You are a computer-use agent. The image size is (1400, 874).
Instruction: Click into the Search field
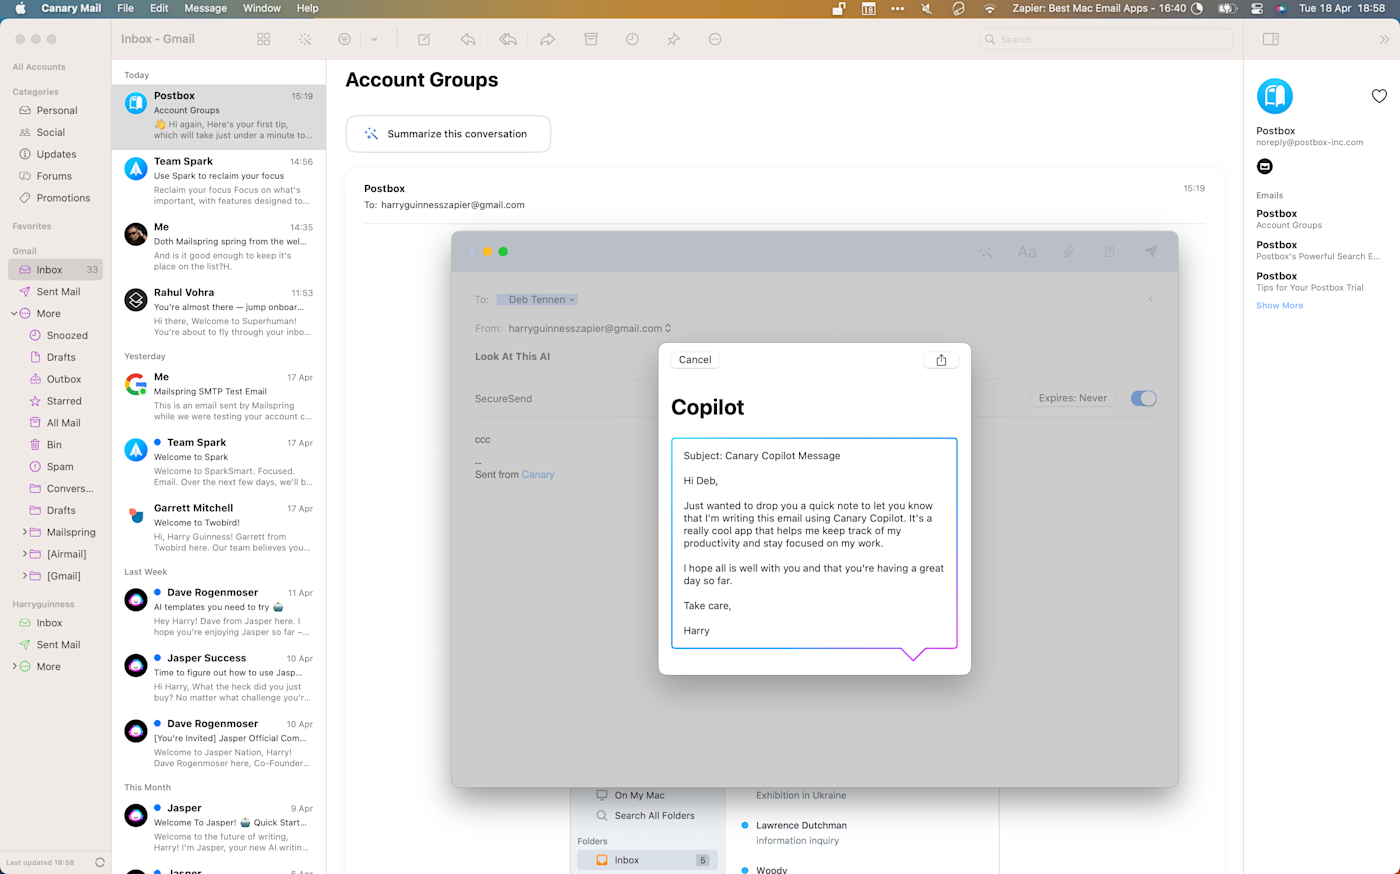click(1106, 39)
